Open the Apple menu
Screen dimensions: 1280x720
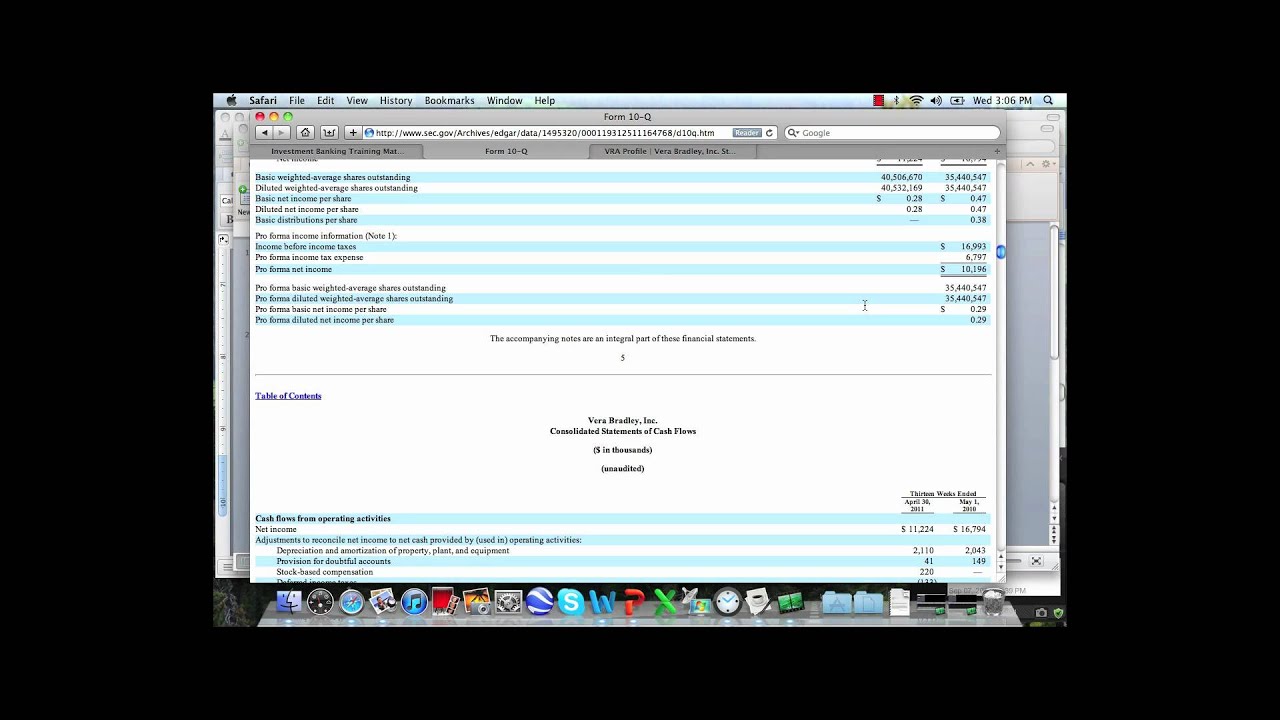click(232, 100)
